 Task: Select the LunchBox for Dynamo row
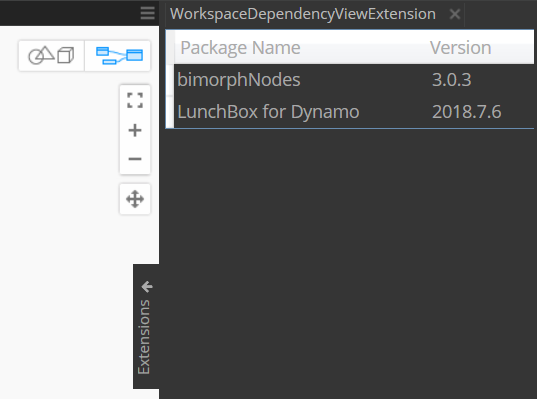pyautogui.click(x=354, y=112)
